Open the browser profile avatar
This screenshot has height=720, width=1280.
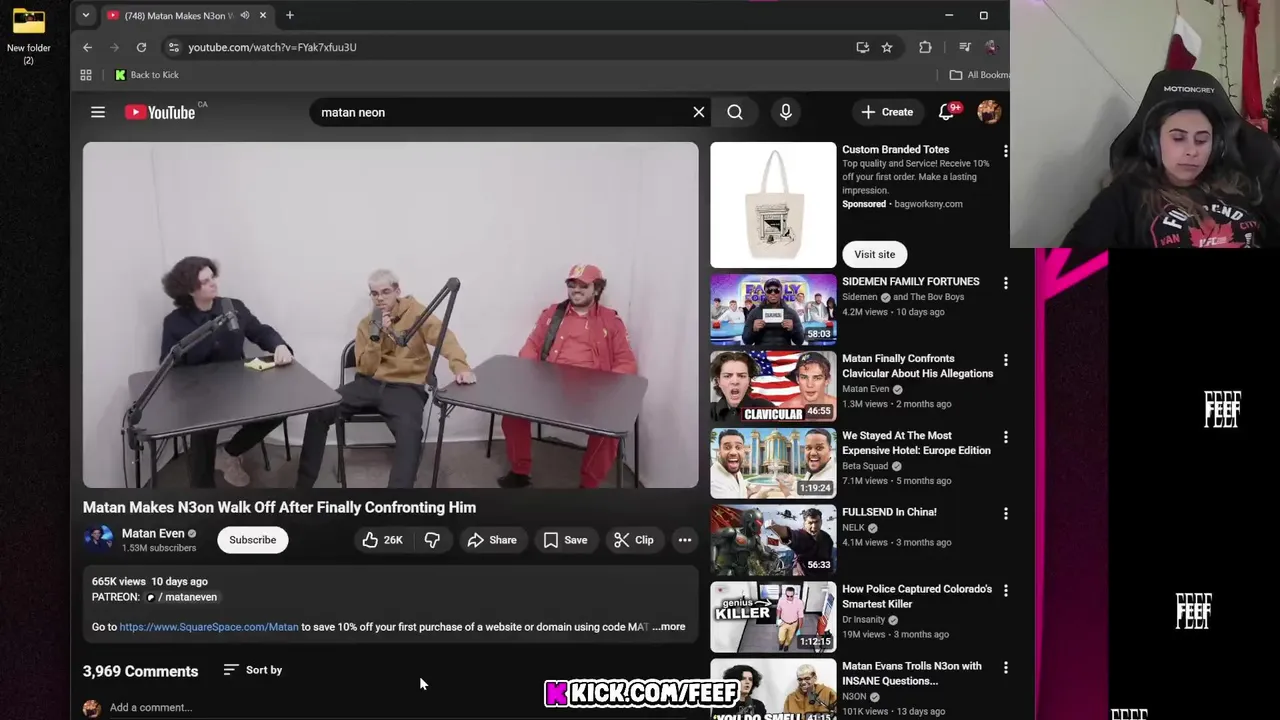click(991, 47)
